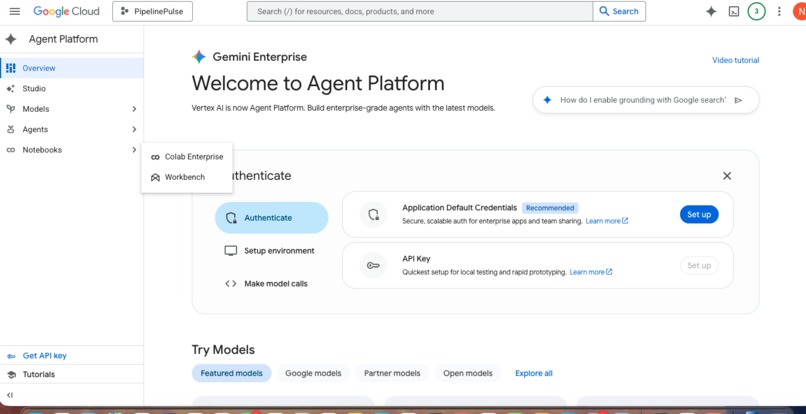This screenshot has width=806, height=414.
Task: Expand the Agents submenu chevron
Action: (x=134, y=130)
